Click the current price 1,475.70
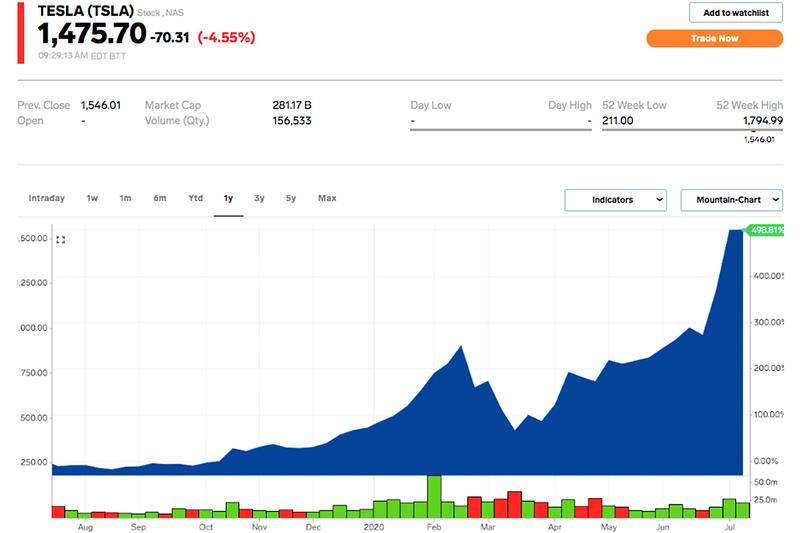 [92, 34]
